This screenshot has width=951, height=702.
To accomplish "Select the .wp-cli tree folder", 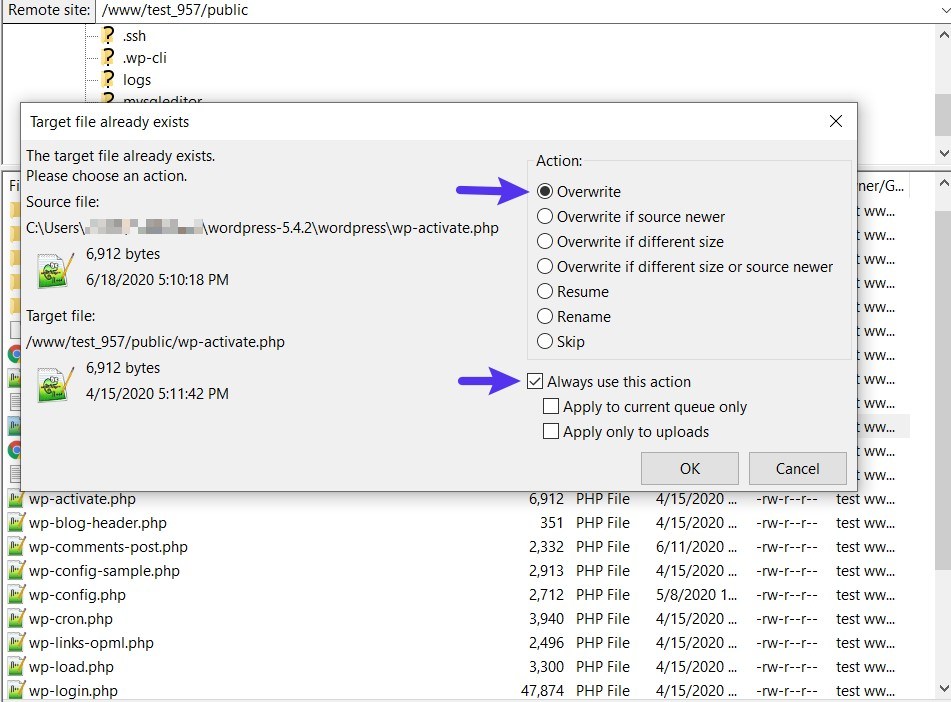I will tap(144, 58).
